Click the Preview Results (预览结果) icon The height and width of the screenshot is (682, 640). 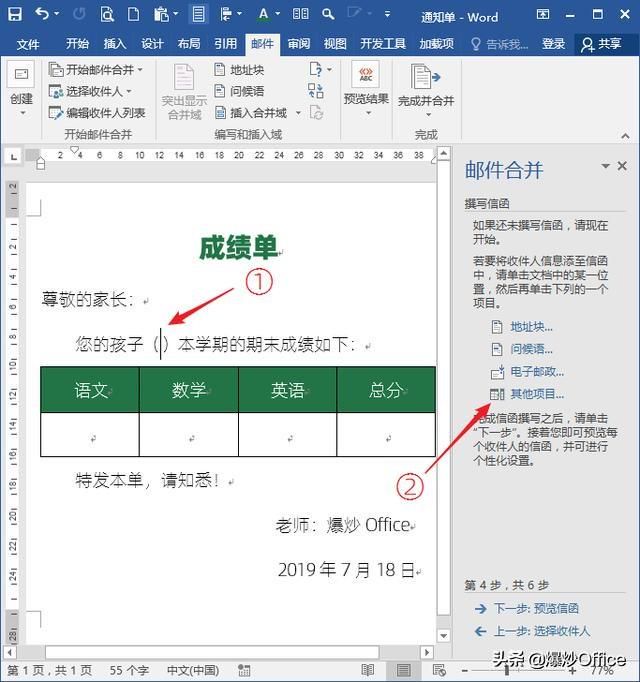[365, 74]
